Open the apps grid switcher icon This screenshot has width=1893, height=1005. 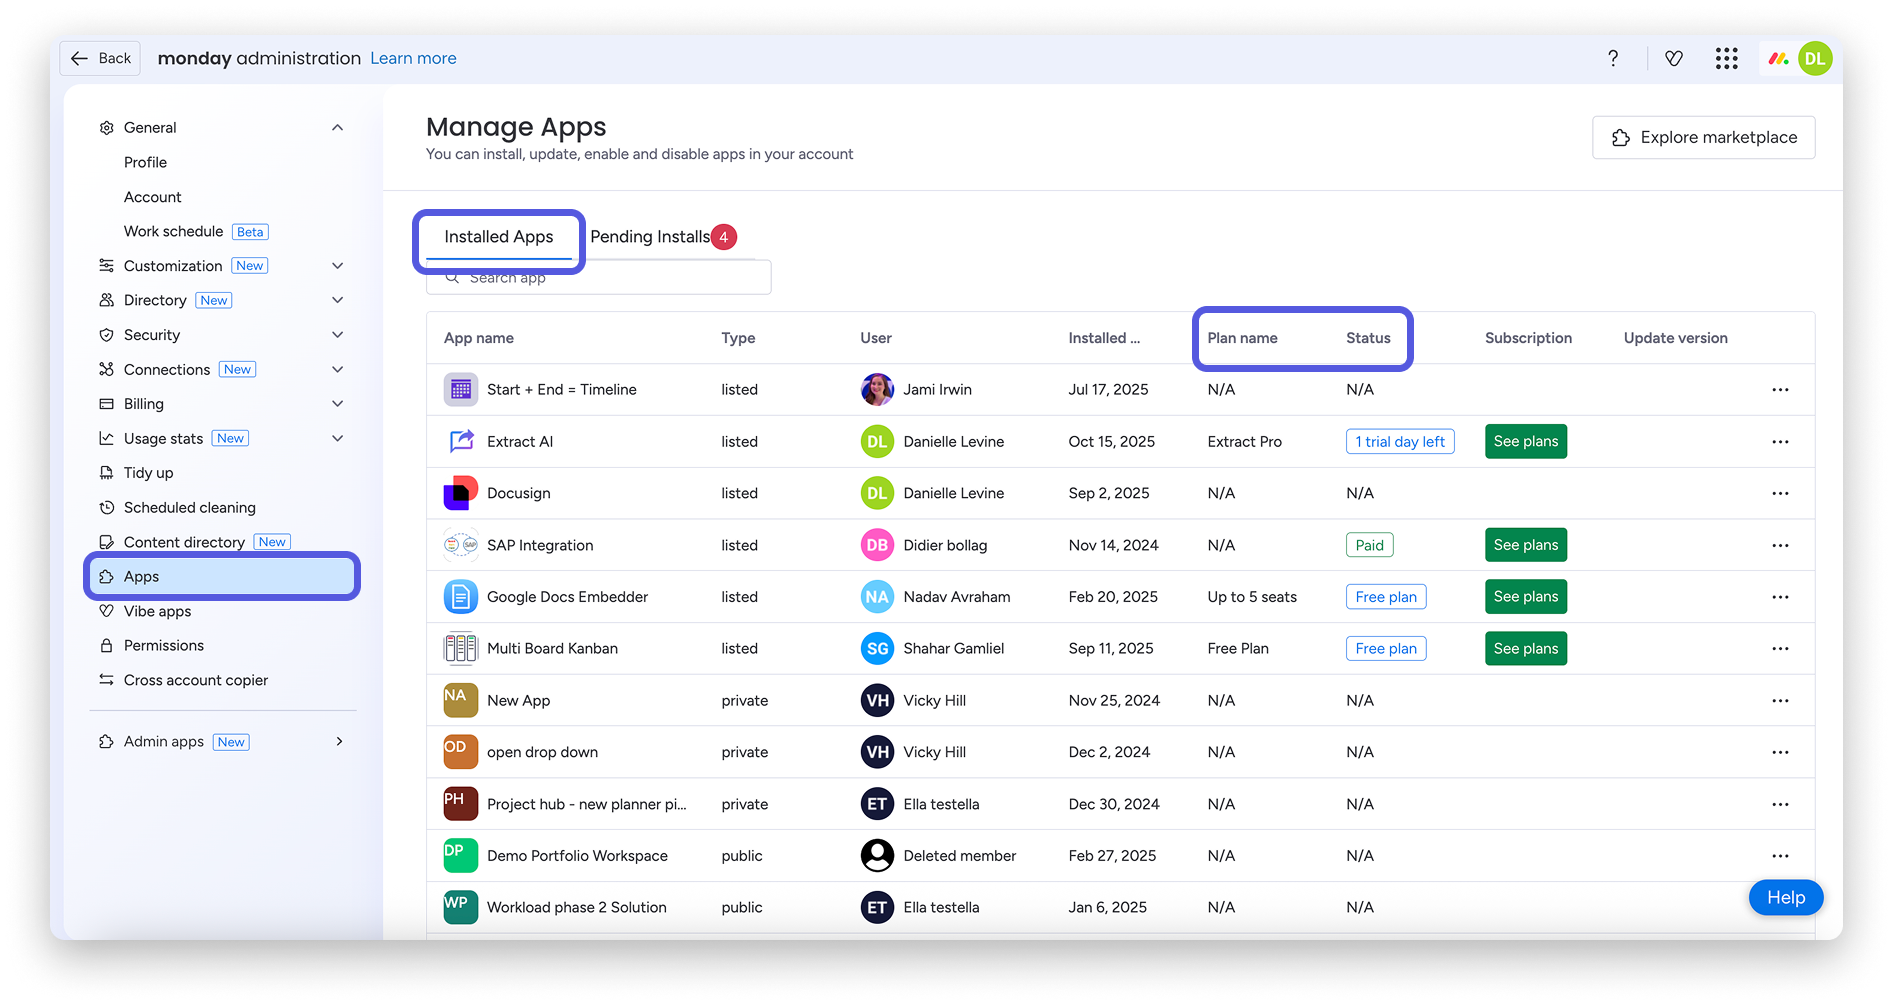pyautogui.click(x=1727, y=58)
